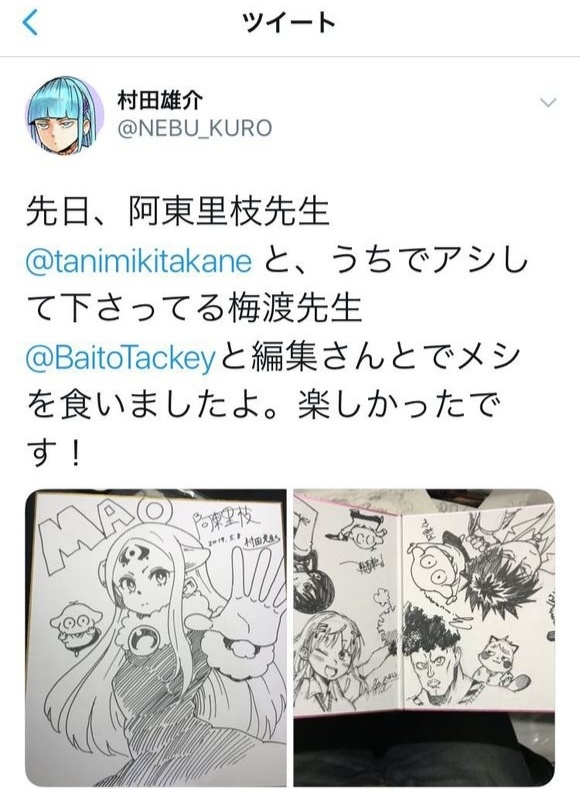This screenshot has height=789, width=580.
Task: Expand the tweet options chevron
Action: [547, 103]
